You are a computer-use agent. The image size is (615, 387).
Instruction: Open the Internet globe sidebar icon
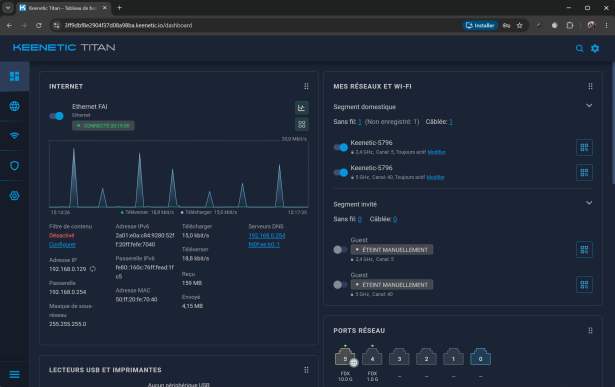tap(15, 106)
